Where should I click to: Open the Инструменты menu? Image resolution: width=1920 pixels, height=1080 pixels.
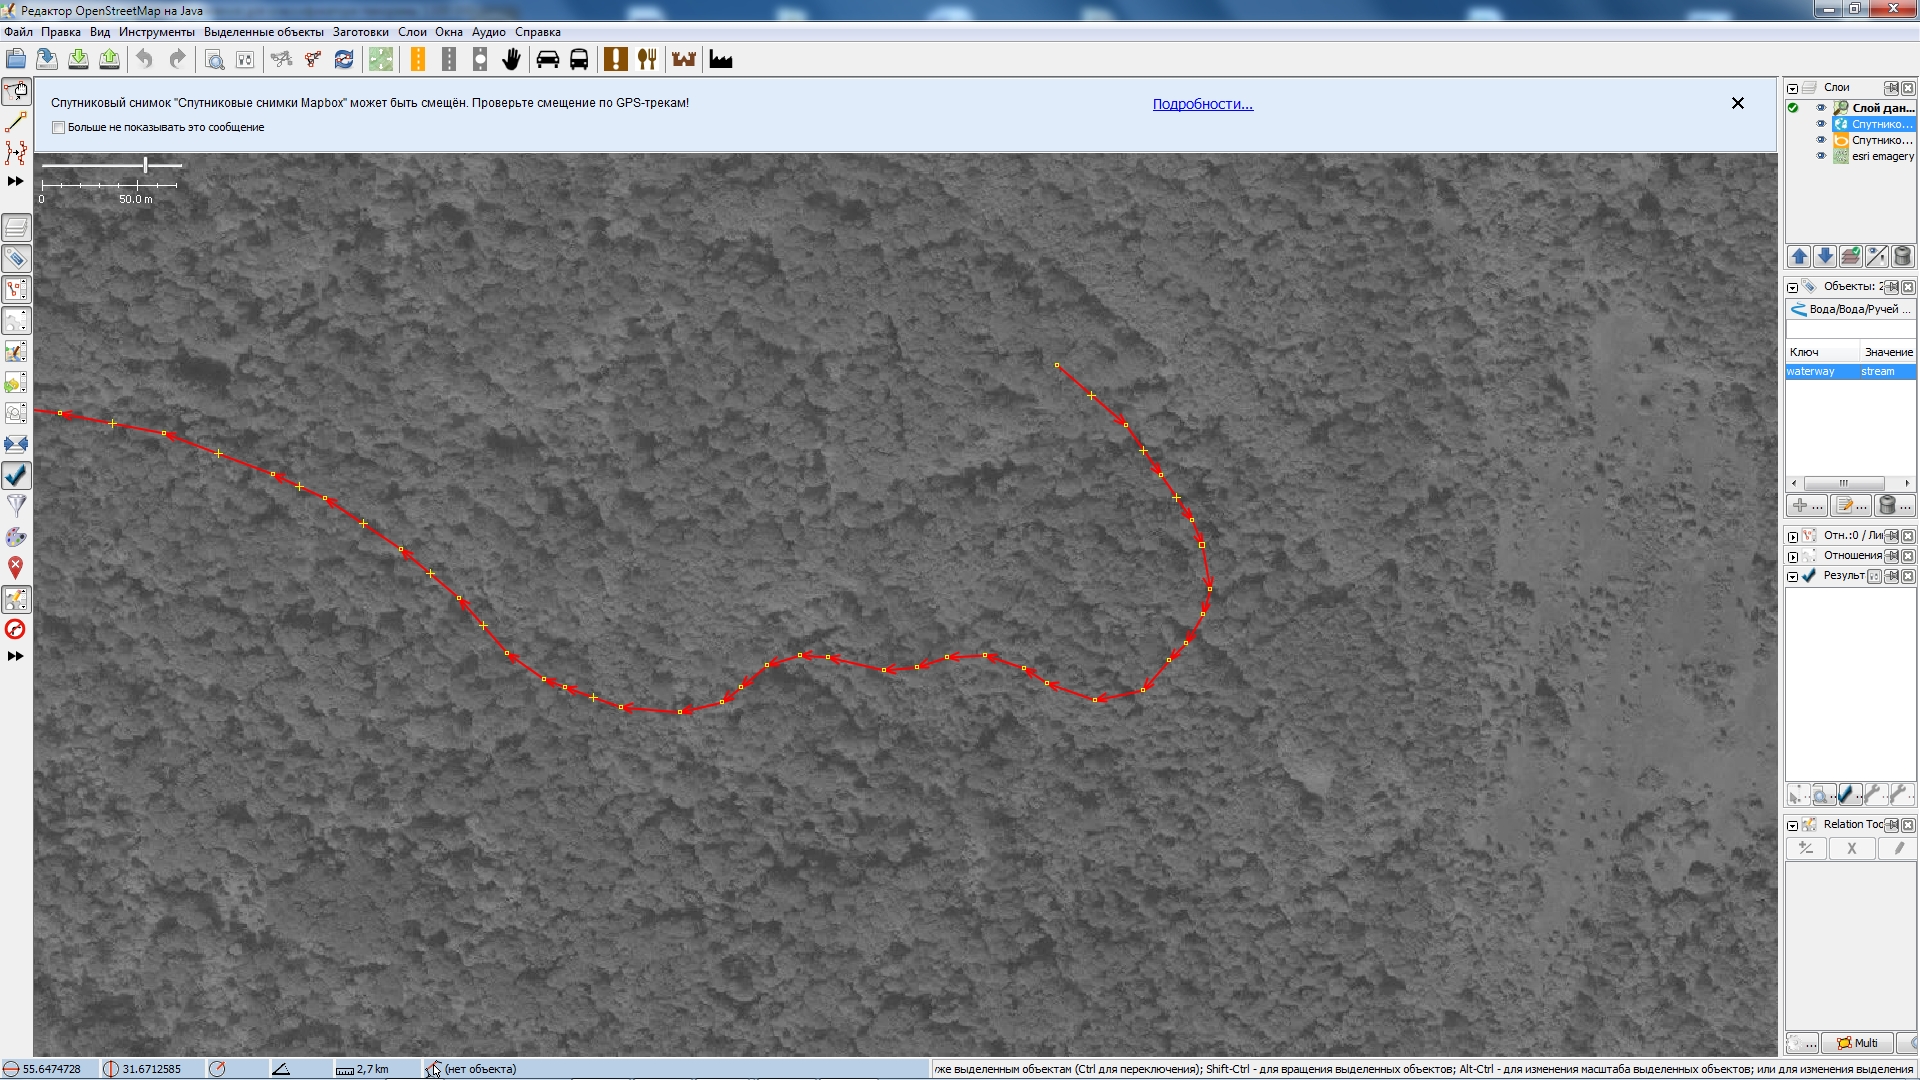[156, 32]
